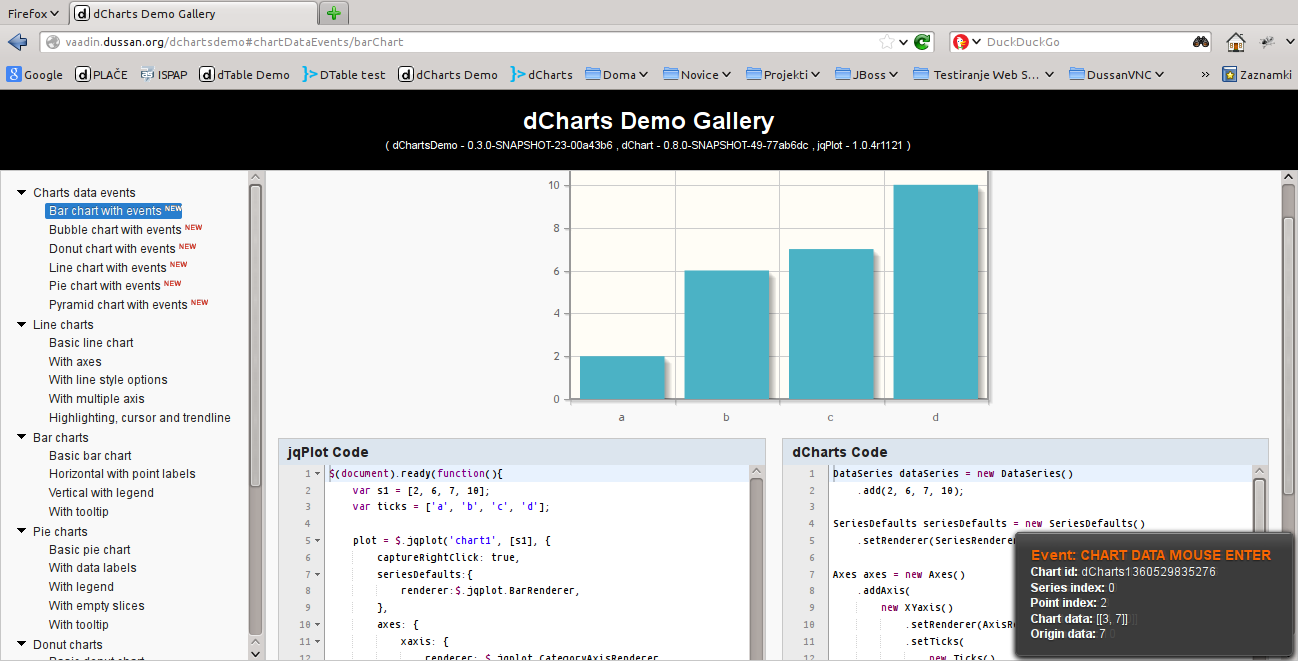
Task: Click the binoculars search icon
Action: coord(1201,42)
